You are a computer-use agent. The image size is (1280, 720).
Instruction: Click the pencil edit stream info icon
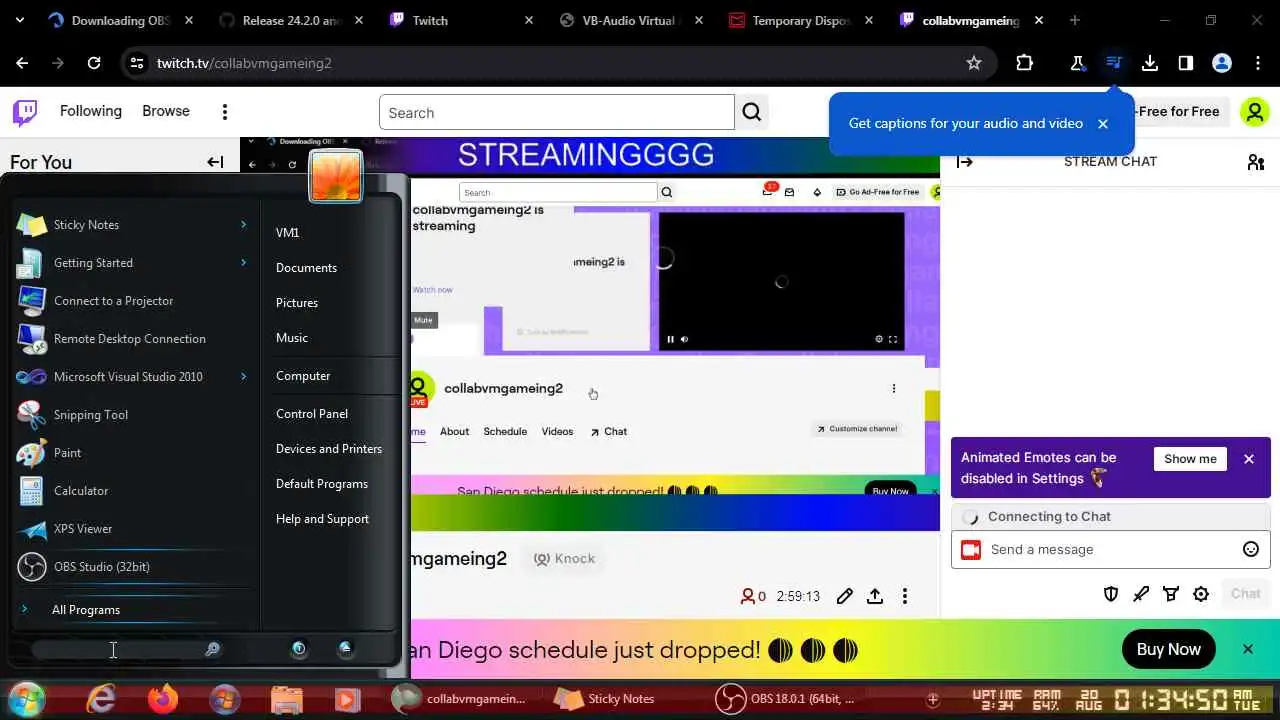pyautogui.click(x=845, y=596)
